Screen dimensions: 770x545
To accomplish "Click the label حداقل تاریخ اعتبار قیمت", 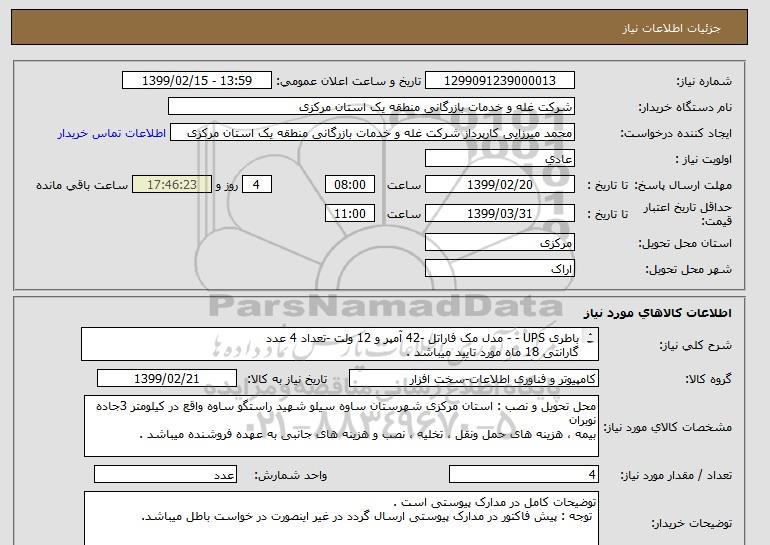I will [x=688, y=214].
